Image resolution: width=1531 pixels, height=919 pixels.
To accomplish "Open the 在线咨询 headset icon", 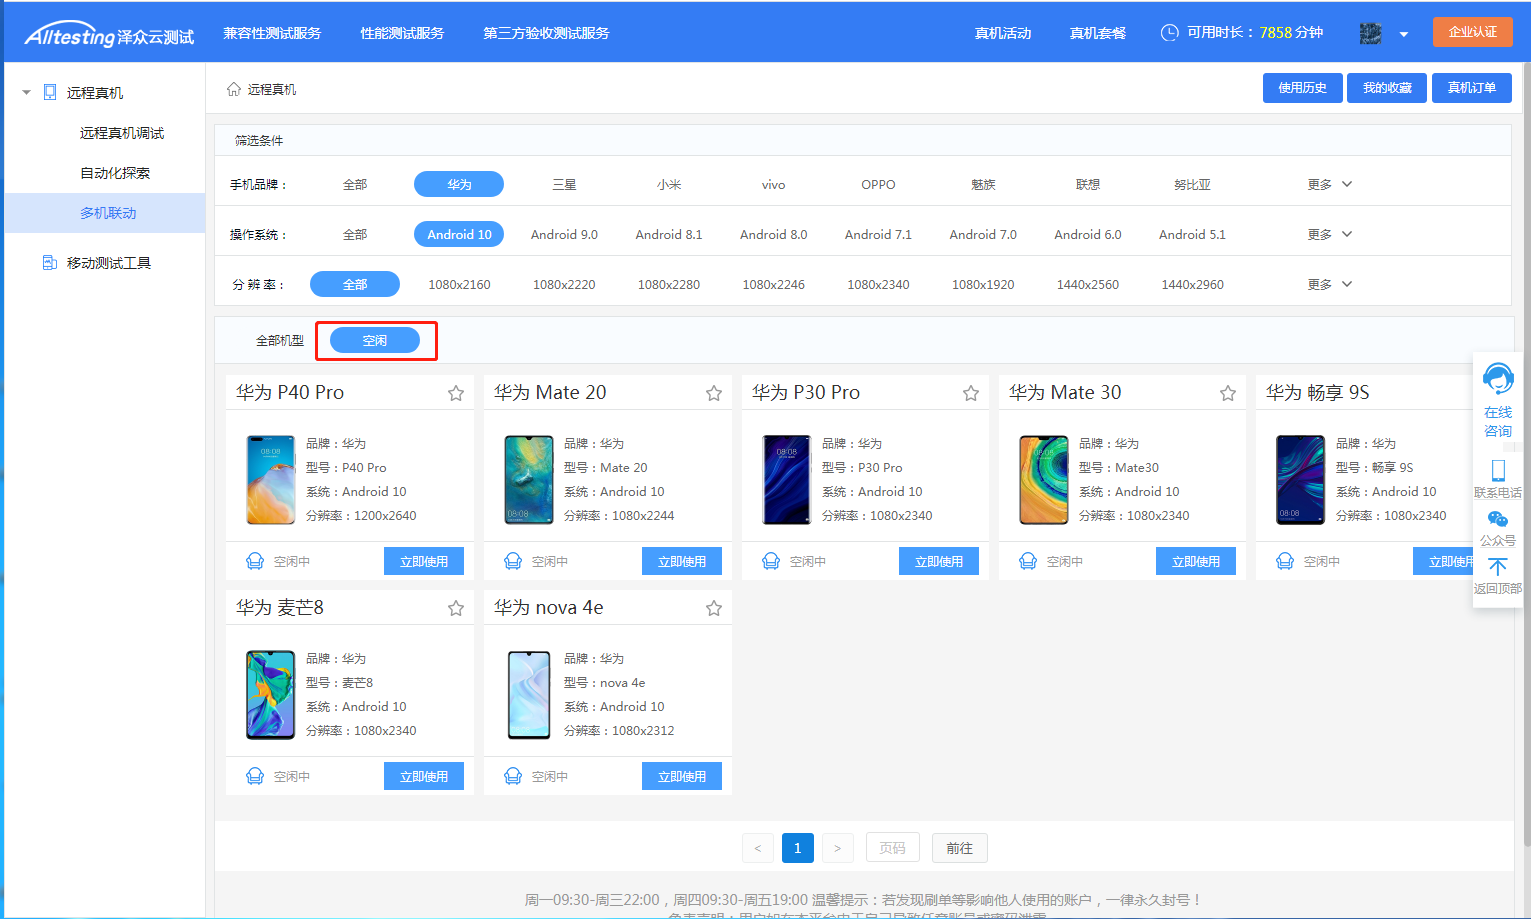I will pos(1498,380).
